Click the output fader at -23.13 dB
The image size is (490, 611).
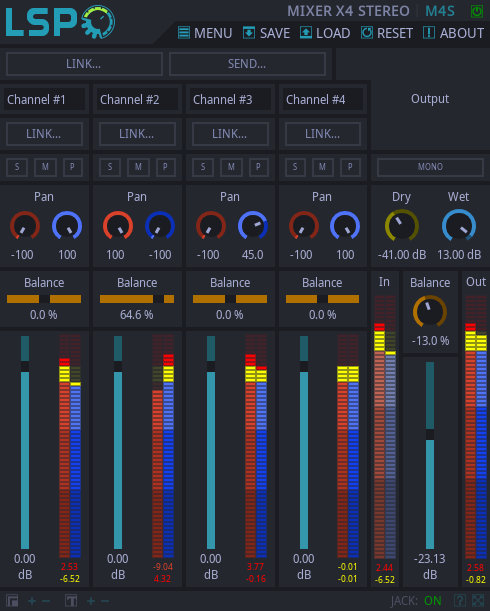pos(430,455)
